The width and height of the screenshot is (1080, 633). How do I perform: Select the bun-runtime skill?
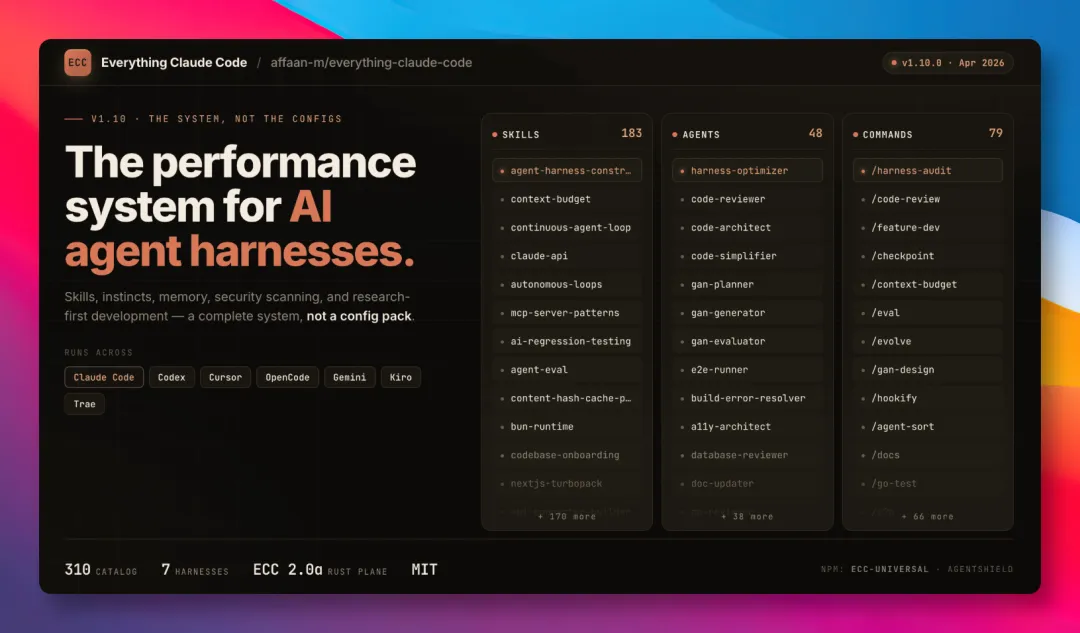567,426
